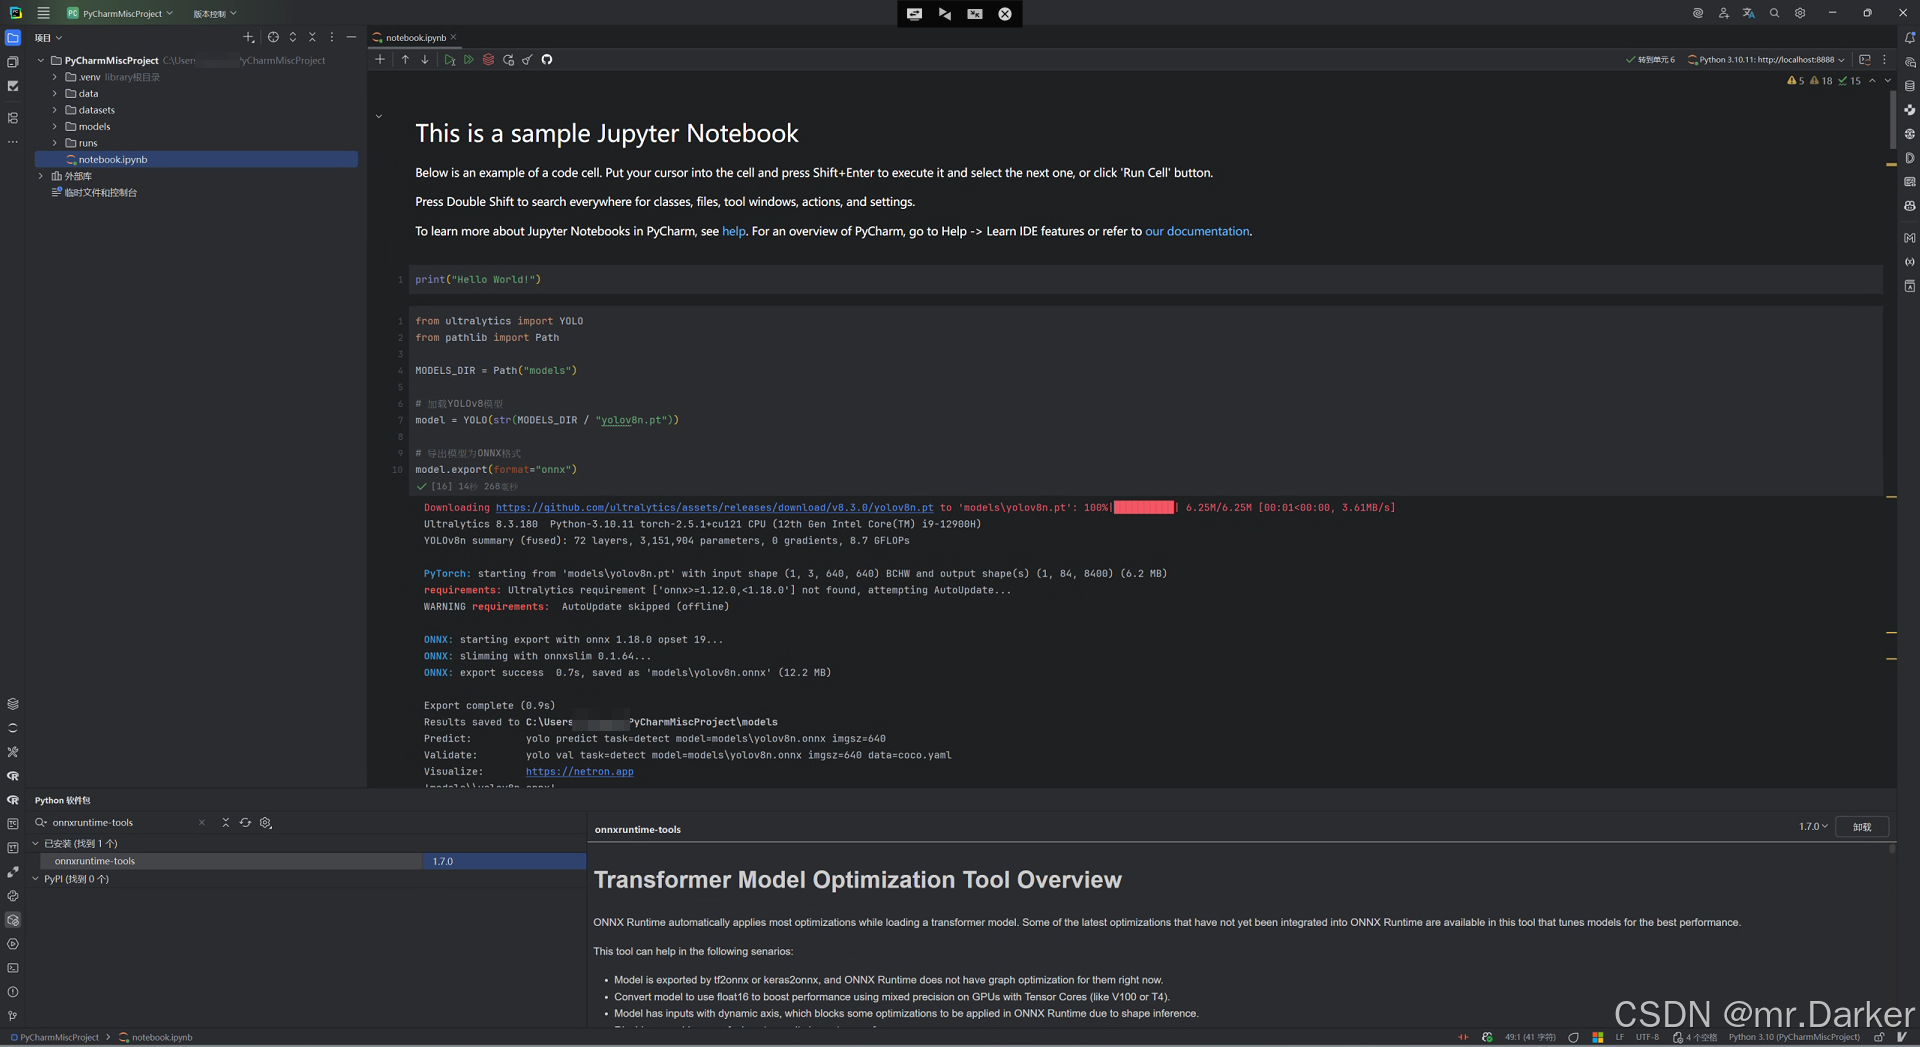Image resolution: width=1920 pixels, height=1047 pixels.
Task: Click Python 3.10 interpreter in status bar
Action: point(1794,1037)
